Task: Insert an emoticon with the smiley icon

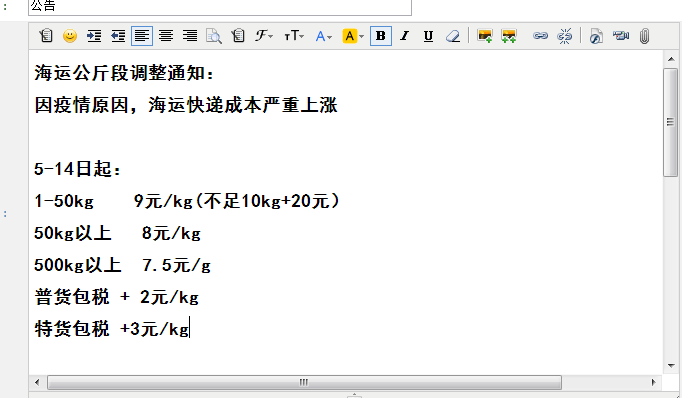Action: [x=70, y=36]
